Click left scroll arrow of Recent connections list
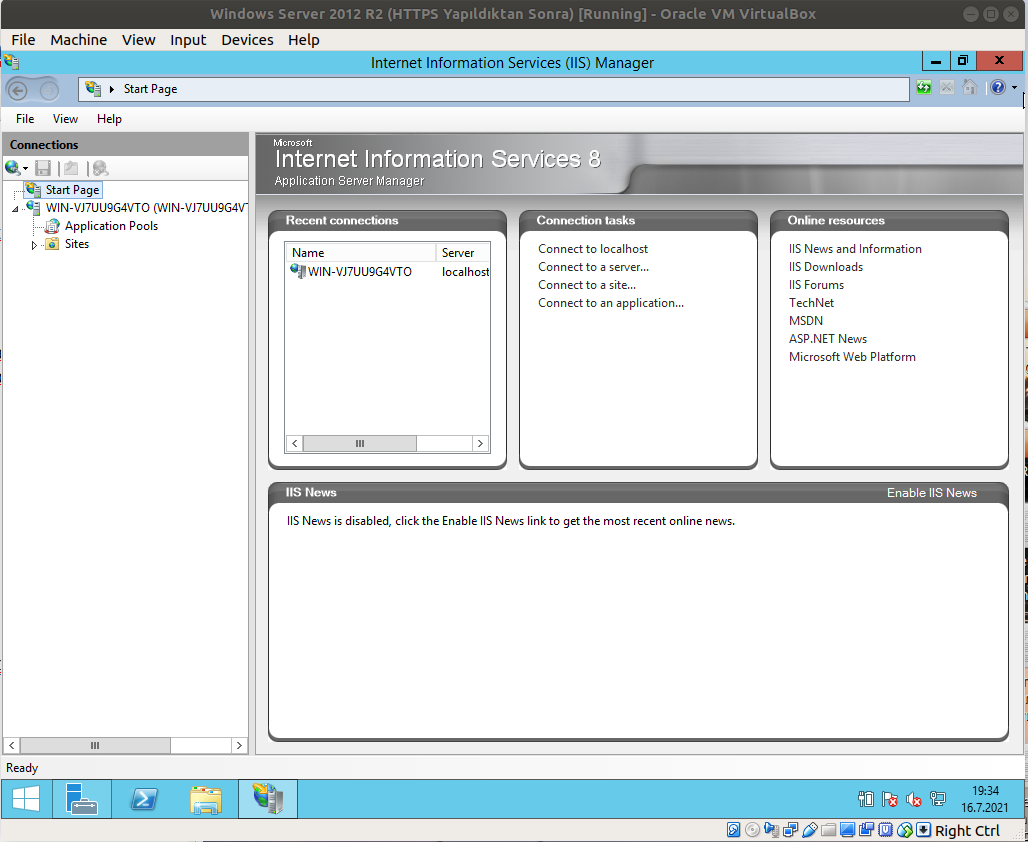 pyautogui.click(x=294, y=444)
